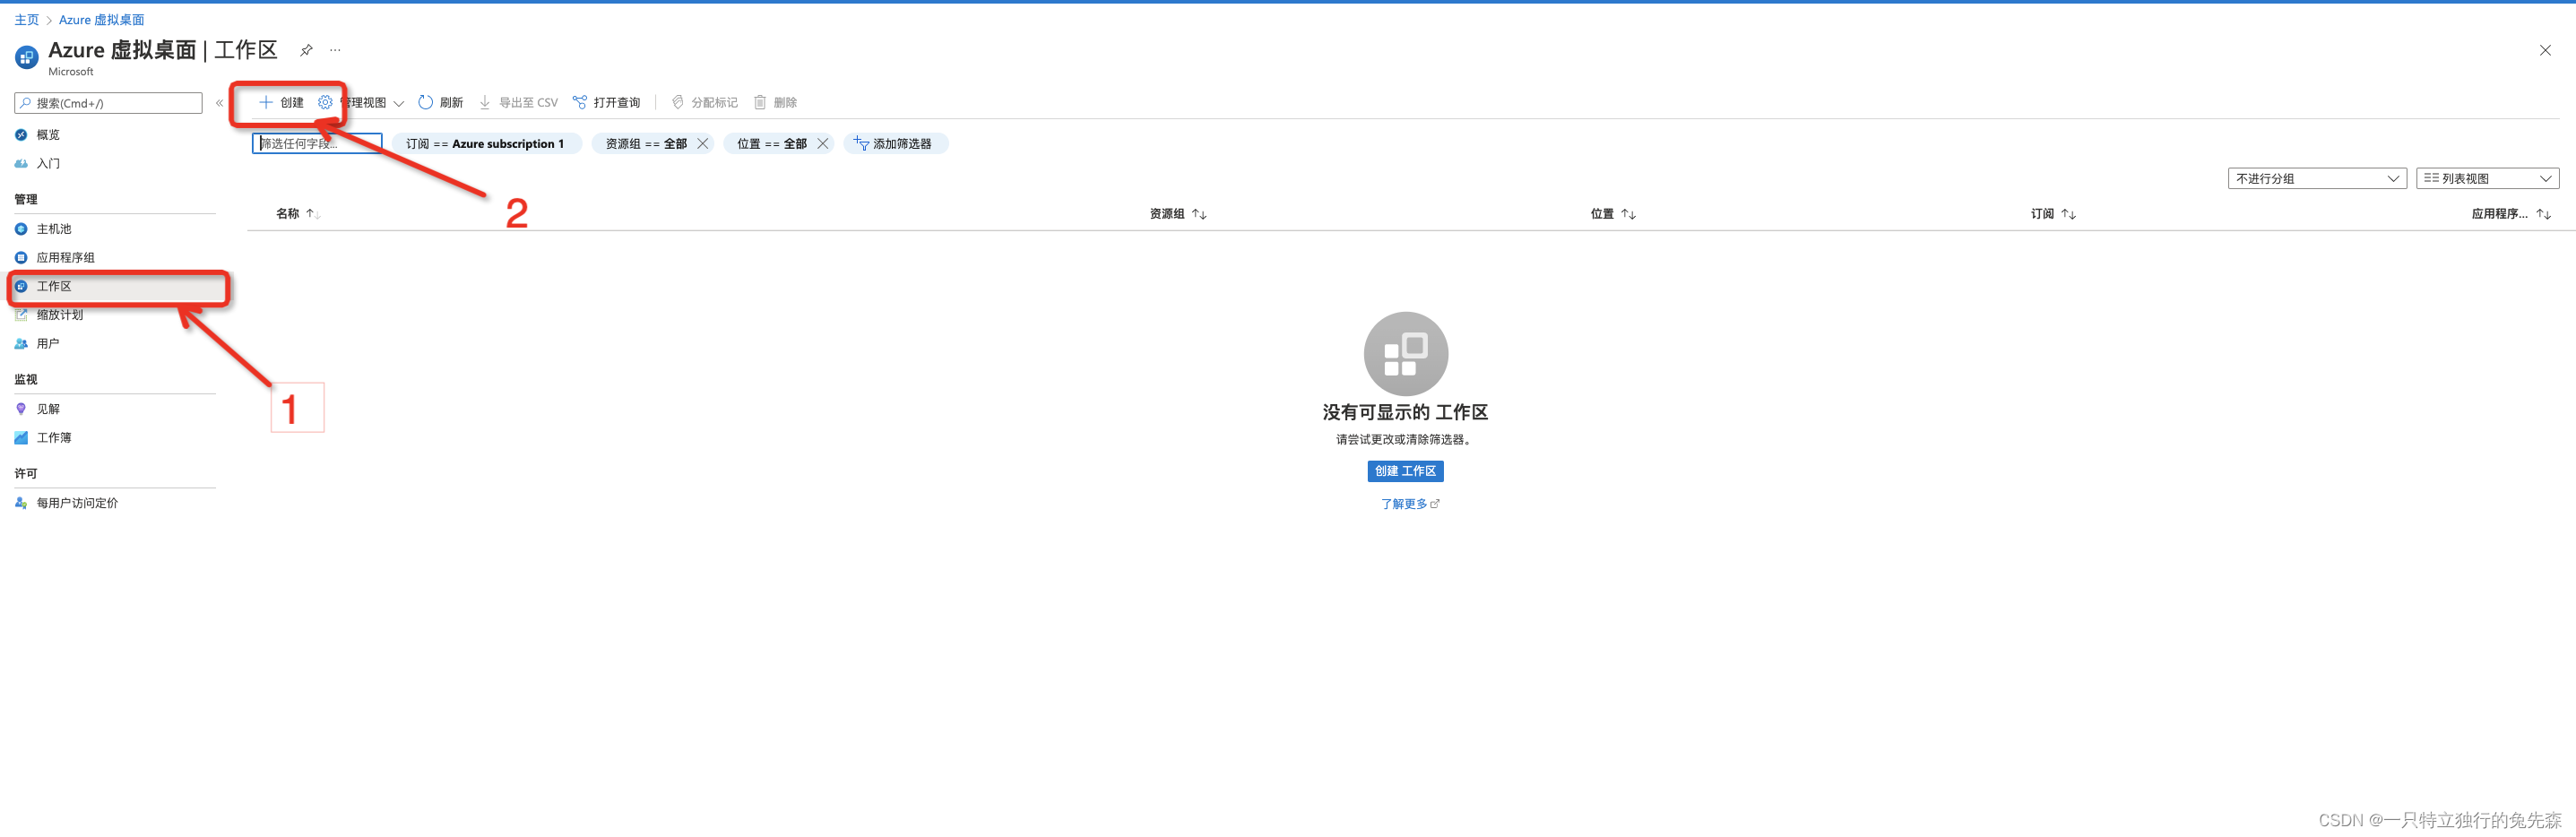This screenshot has height=837, width=2576.
Task: Open the 资源组 == 全部 filter pill
Action: (x=645, y=143)
